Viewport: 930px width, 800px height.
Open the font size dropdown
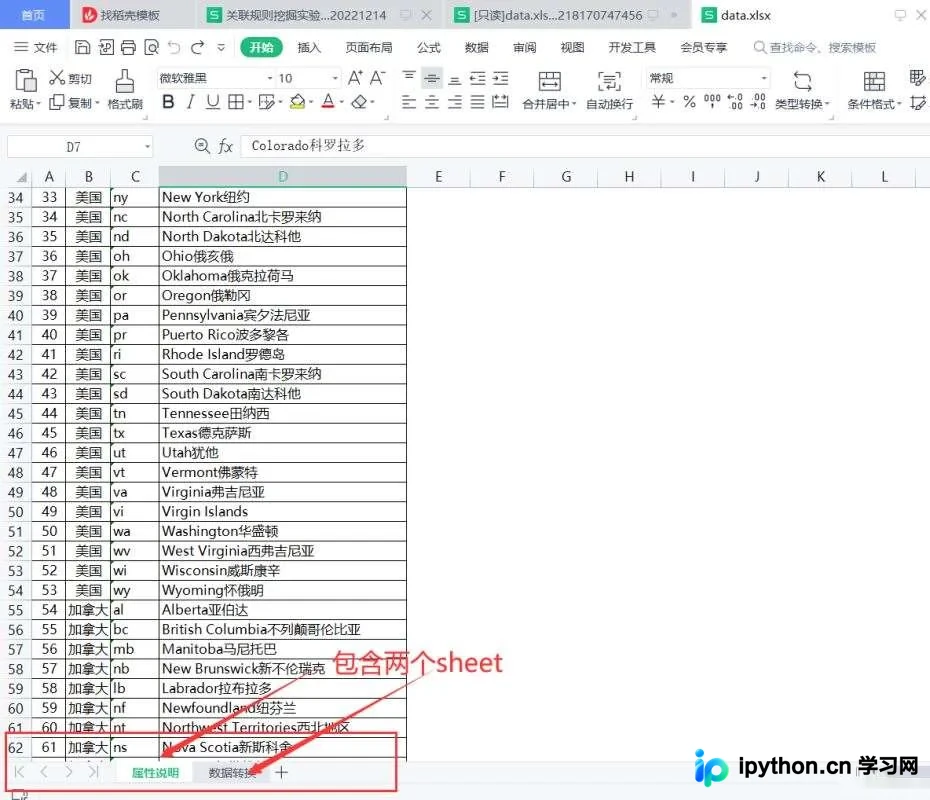coord(335,78)
